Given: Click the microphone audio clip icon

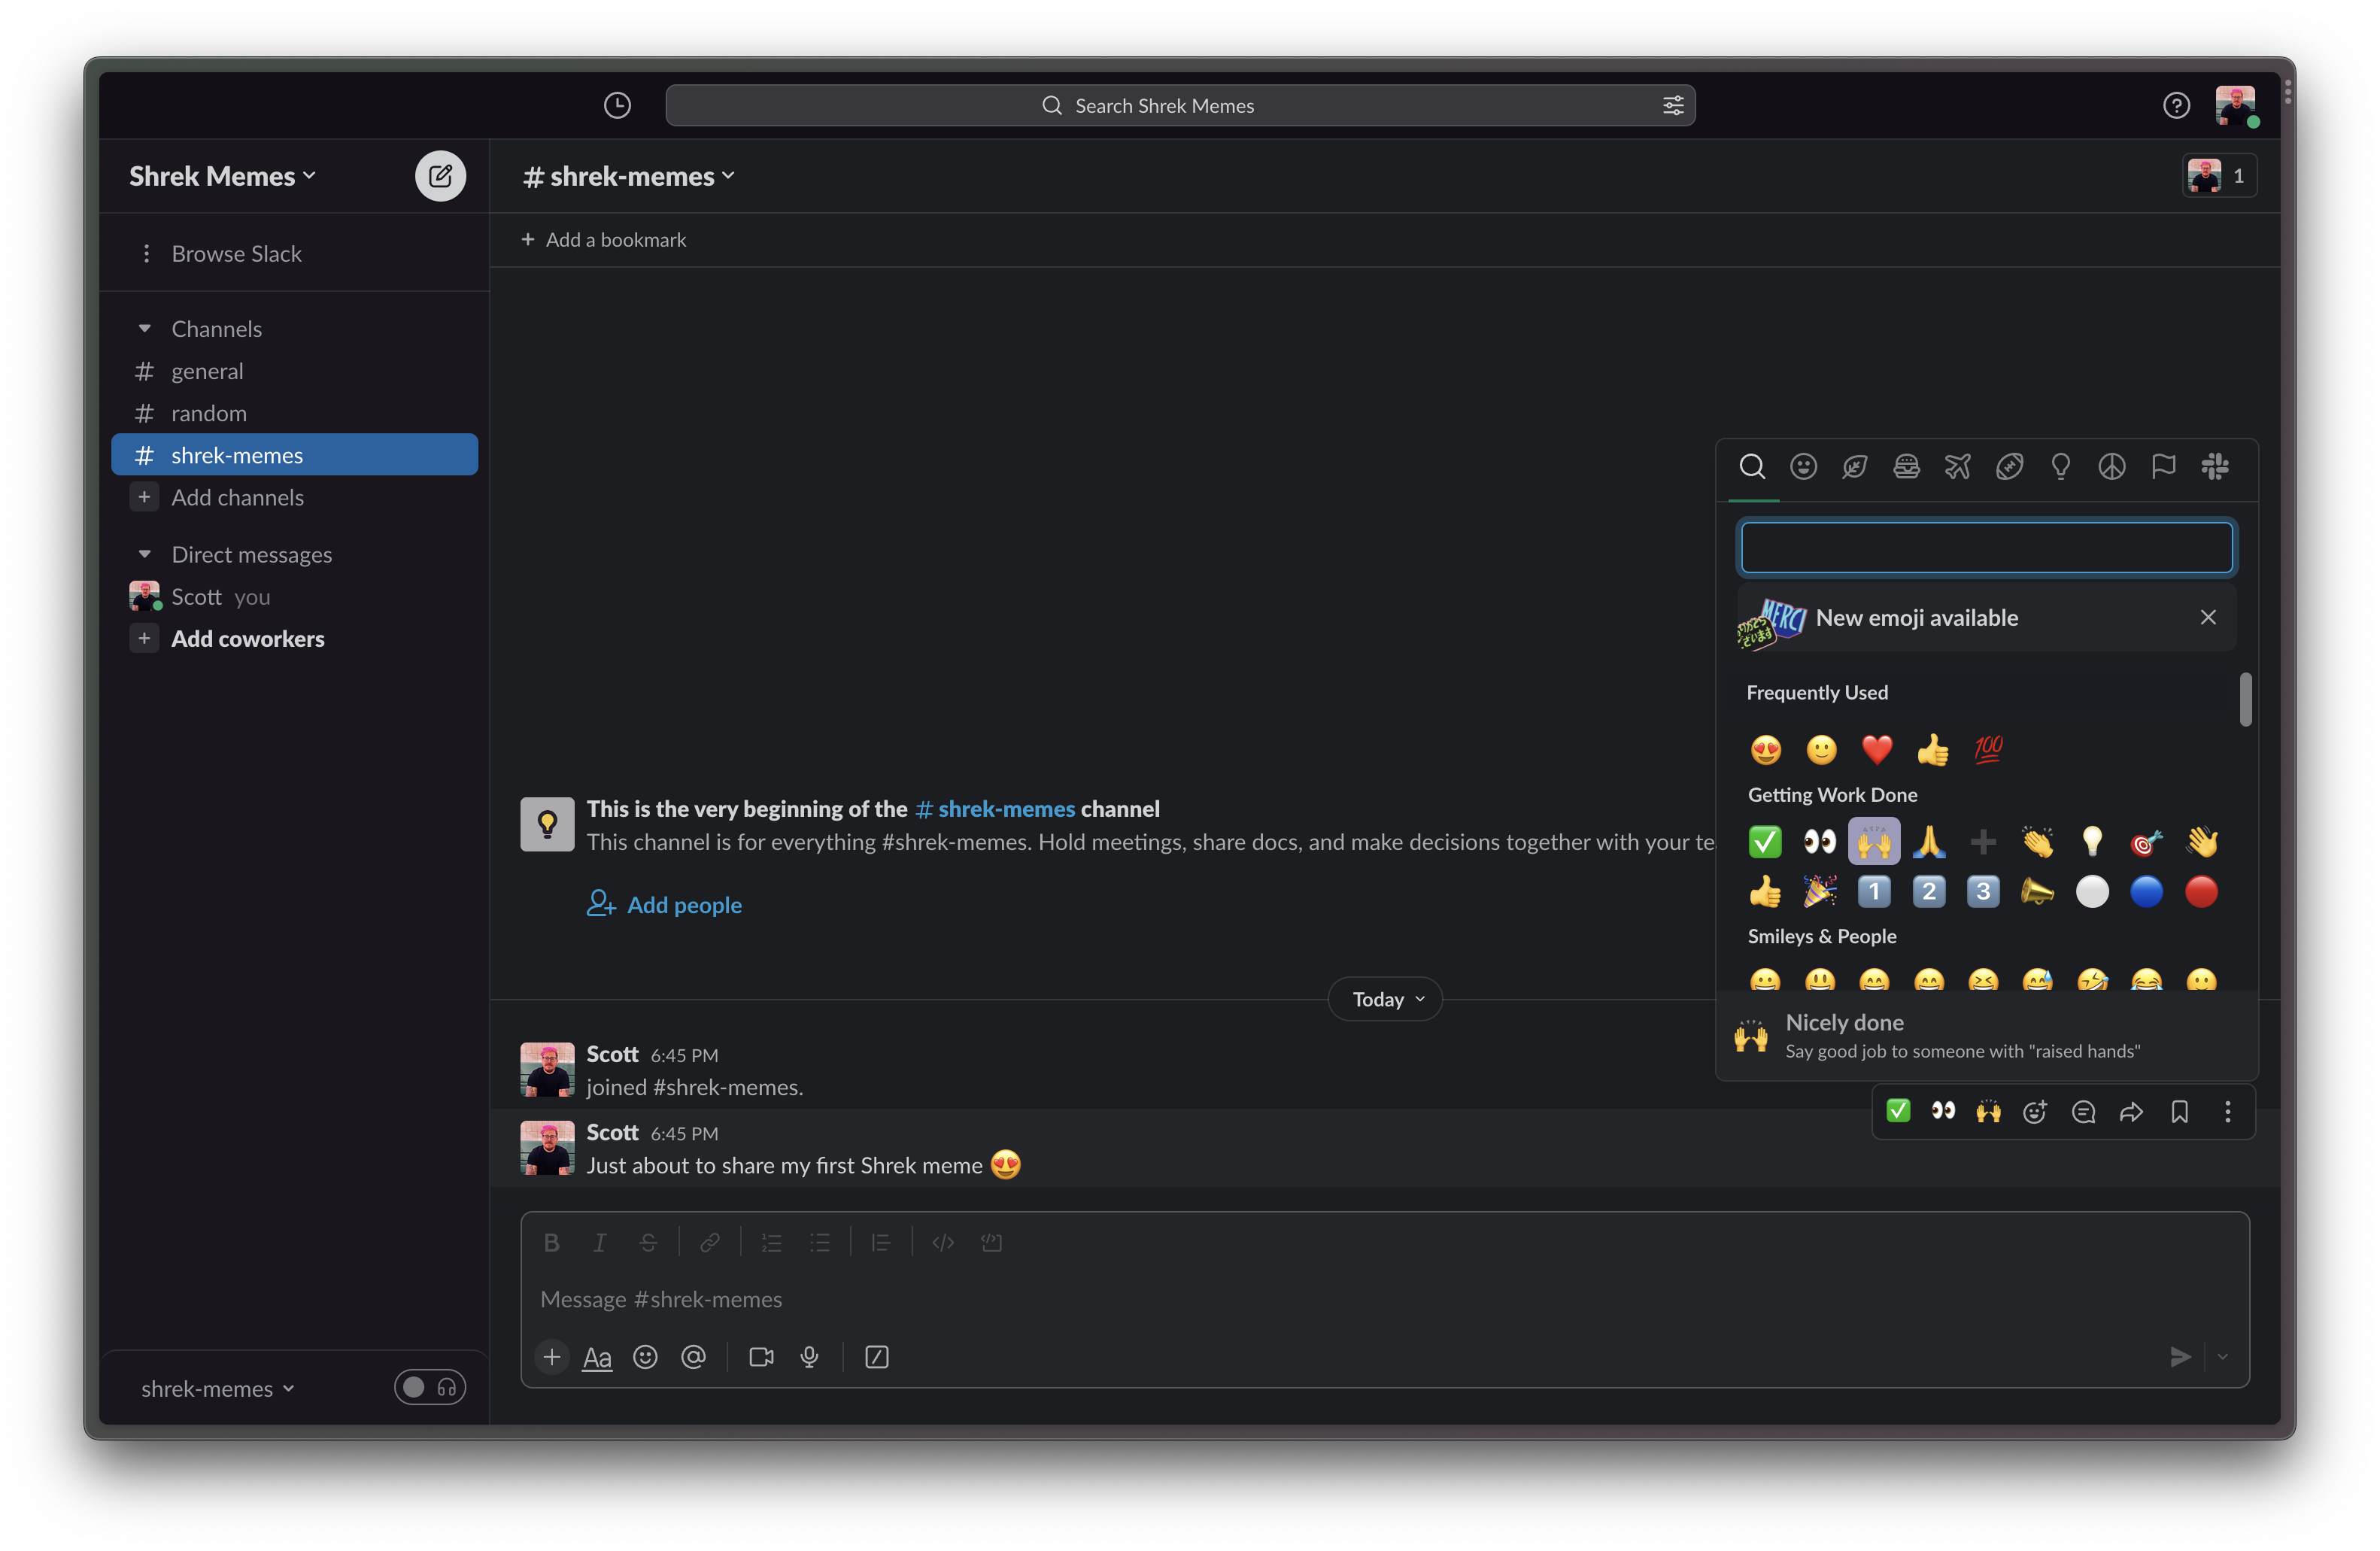Looking at the screenshot, I should 810,1357.
